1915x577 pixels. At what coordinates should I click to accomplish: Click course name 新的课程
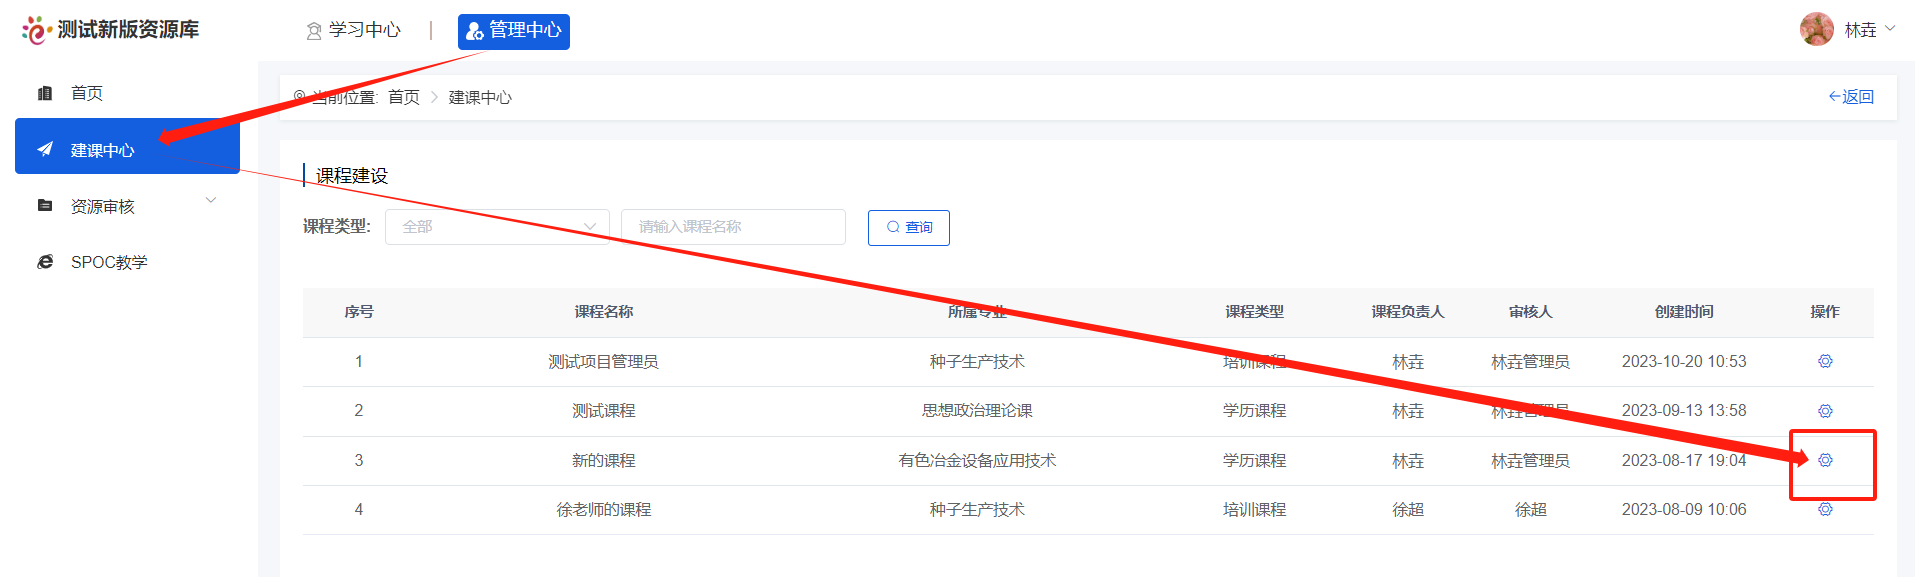click(604, 461)
